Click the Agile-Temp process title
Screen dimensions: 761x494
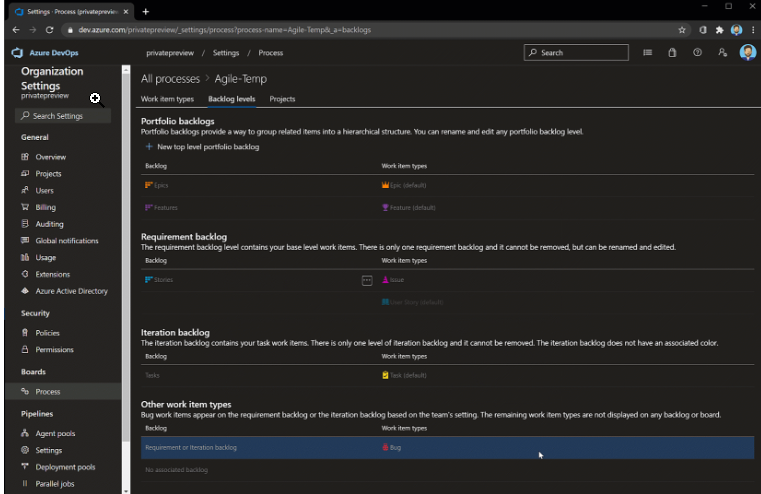pos(241,79)
